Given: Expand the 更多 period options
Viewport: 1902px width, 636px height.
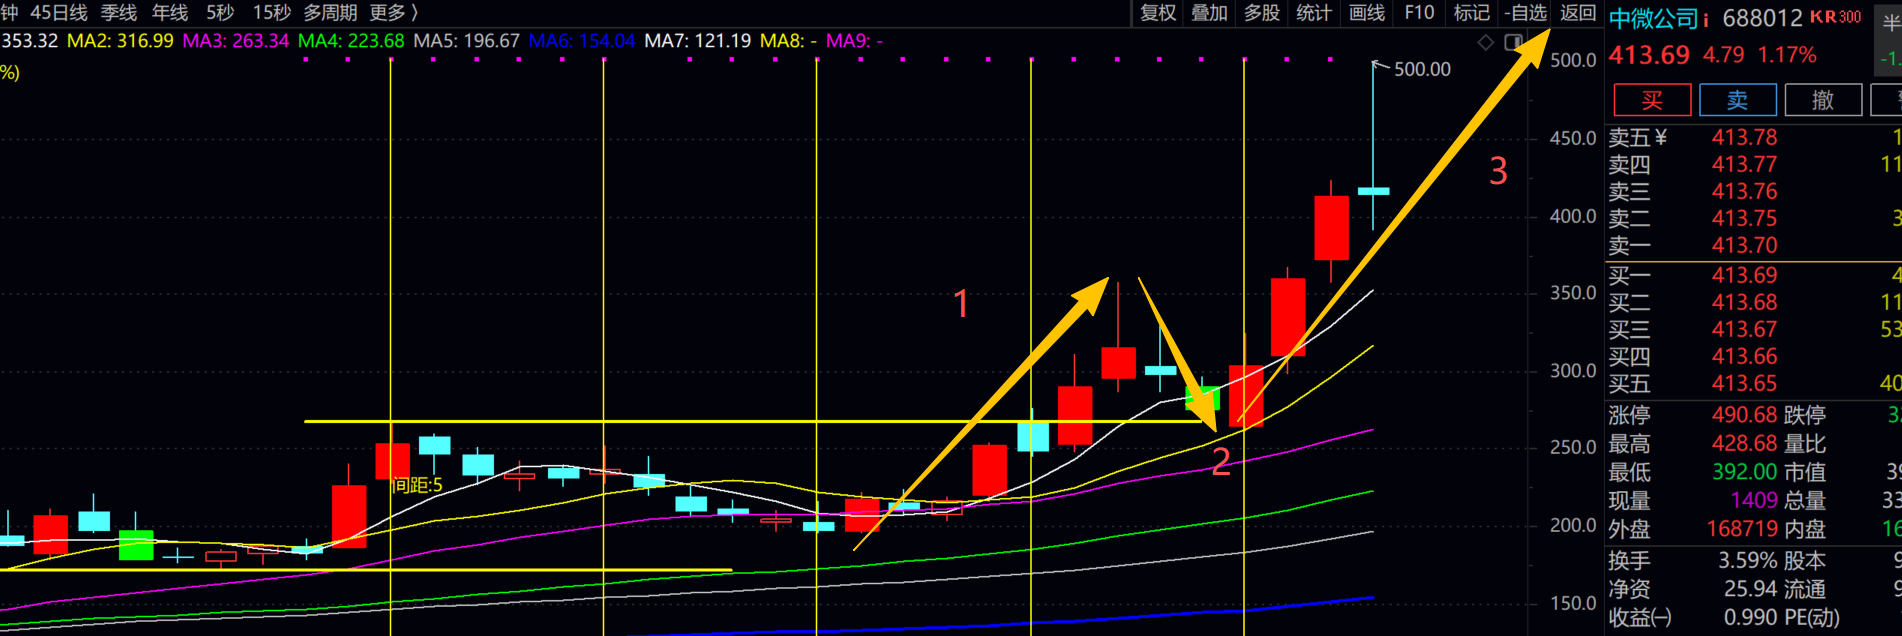Looking at the screenshot, I should point(393,13).
